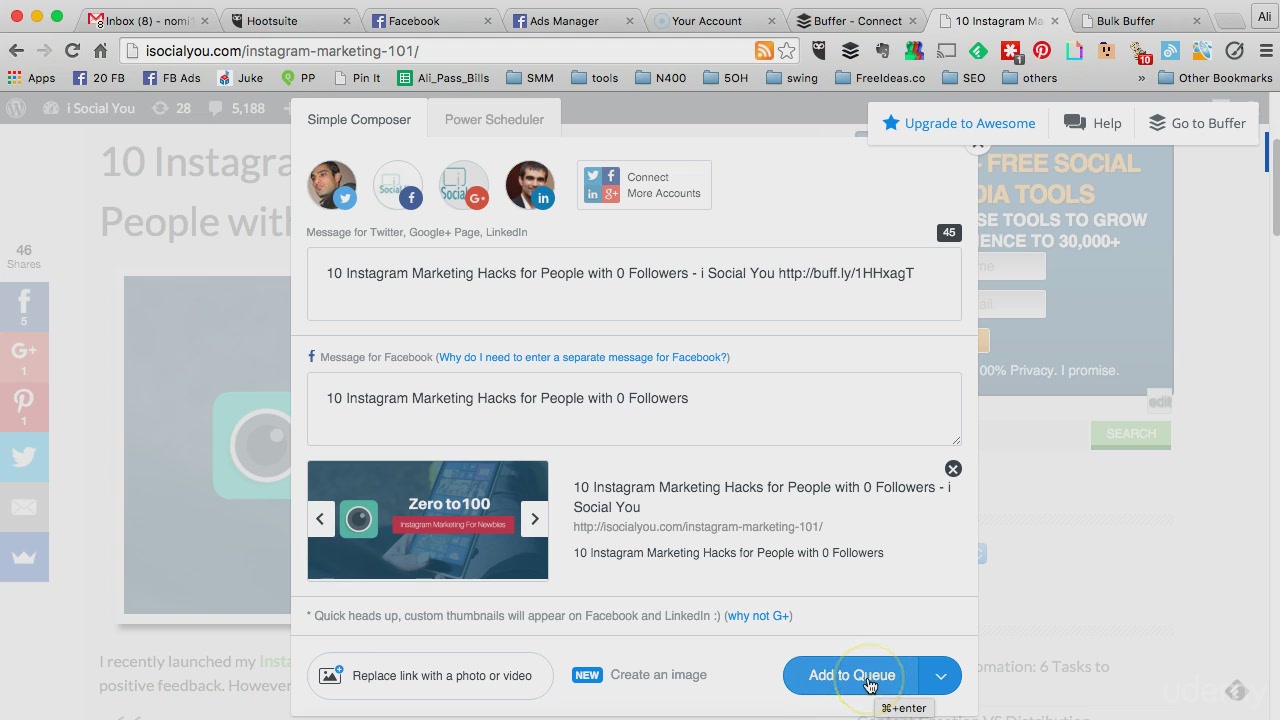The image size is (1280, 720).
Task: Open 'Why do I need a separate message' link
Action: 583,357
